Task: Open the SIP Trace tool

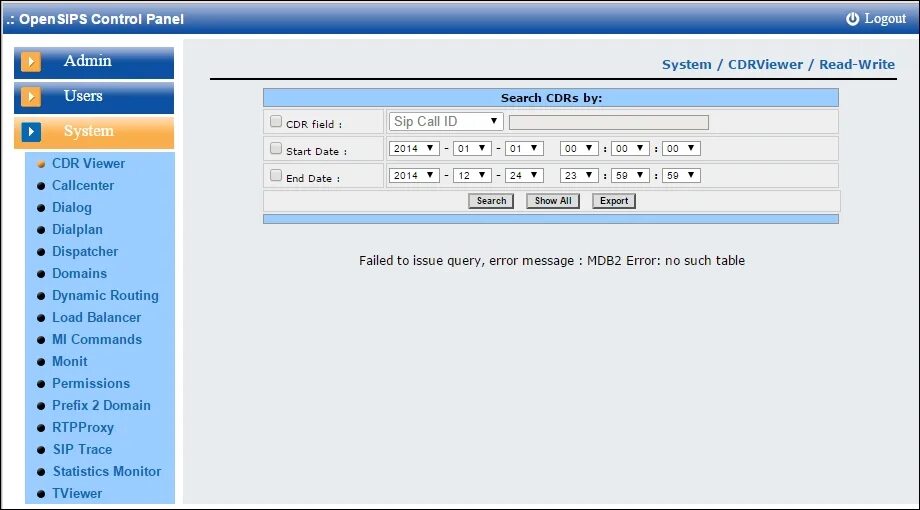Action: pyautogui.click(x=82, y=450)
